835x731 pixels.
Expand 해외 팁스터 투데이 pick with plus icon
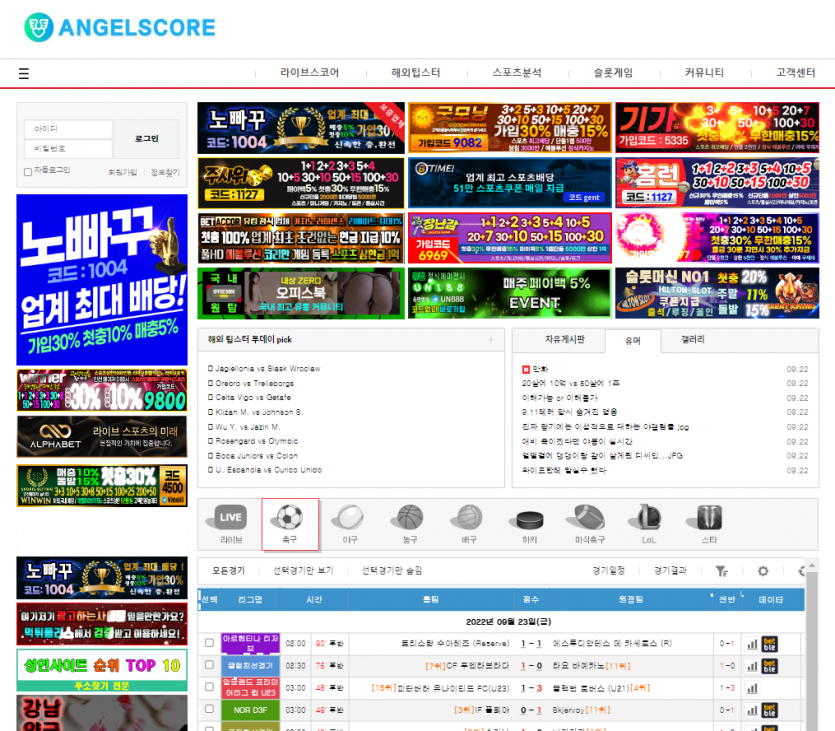[x=490, y=340]
